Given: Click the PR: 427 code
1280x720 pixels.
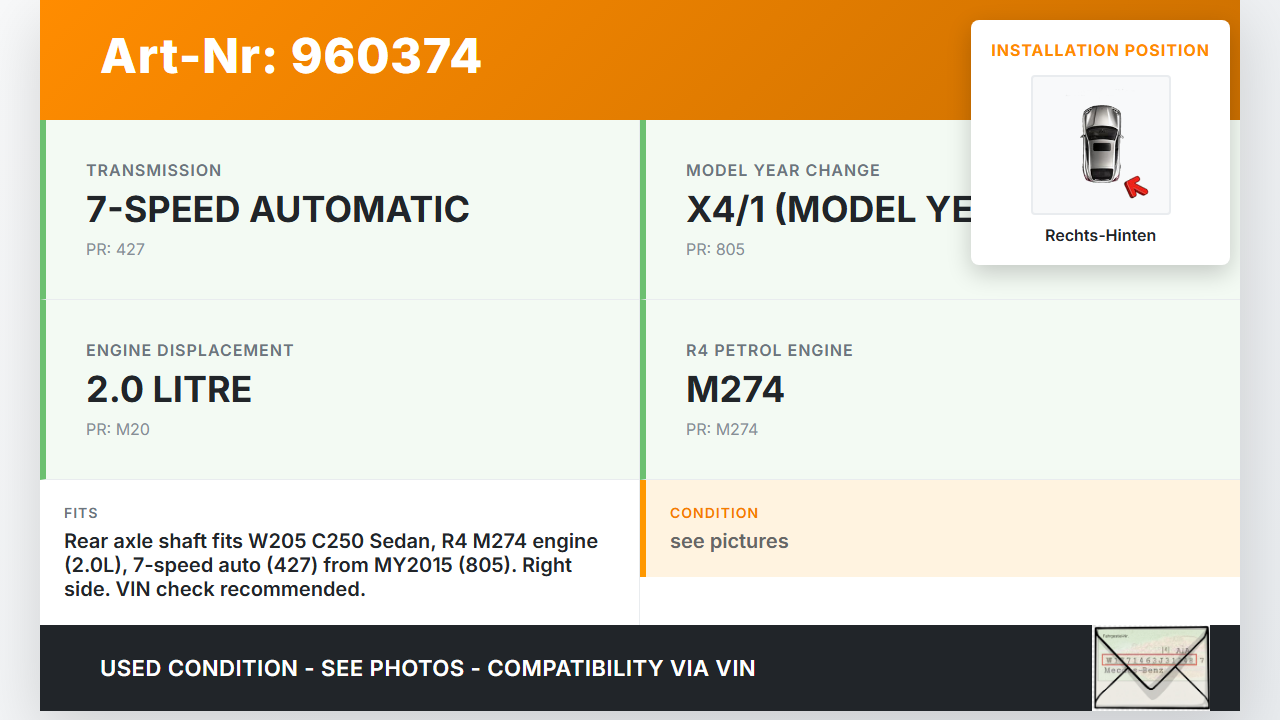Looking at the screenshot, I should 115,249.
